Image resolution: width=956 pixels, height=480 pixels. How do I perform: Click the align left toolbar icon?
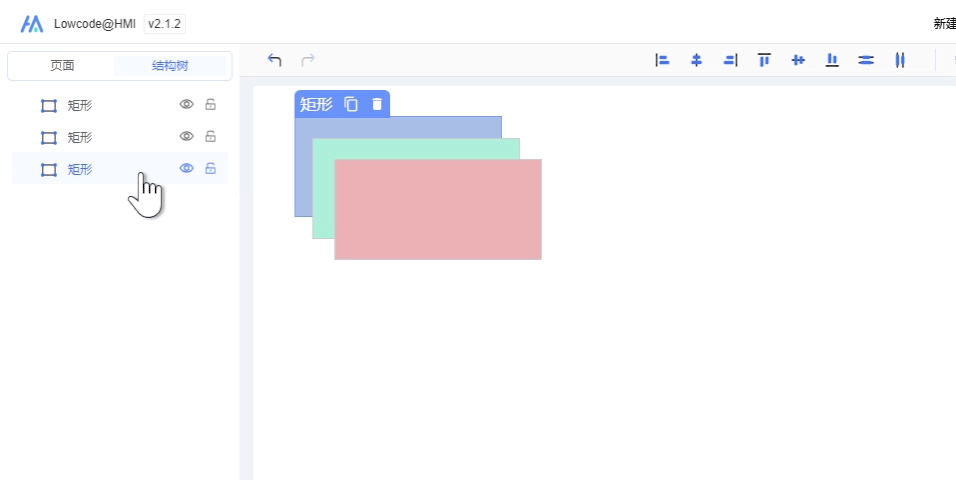coord(661,60)
